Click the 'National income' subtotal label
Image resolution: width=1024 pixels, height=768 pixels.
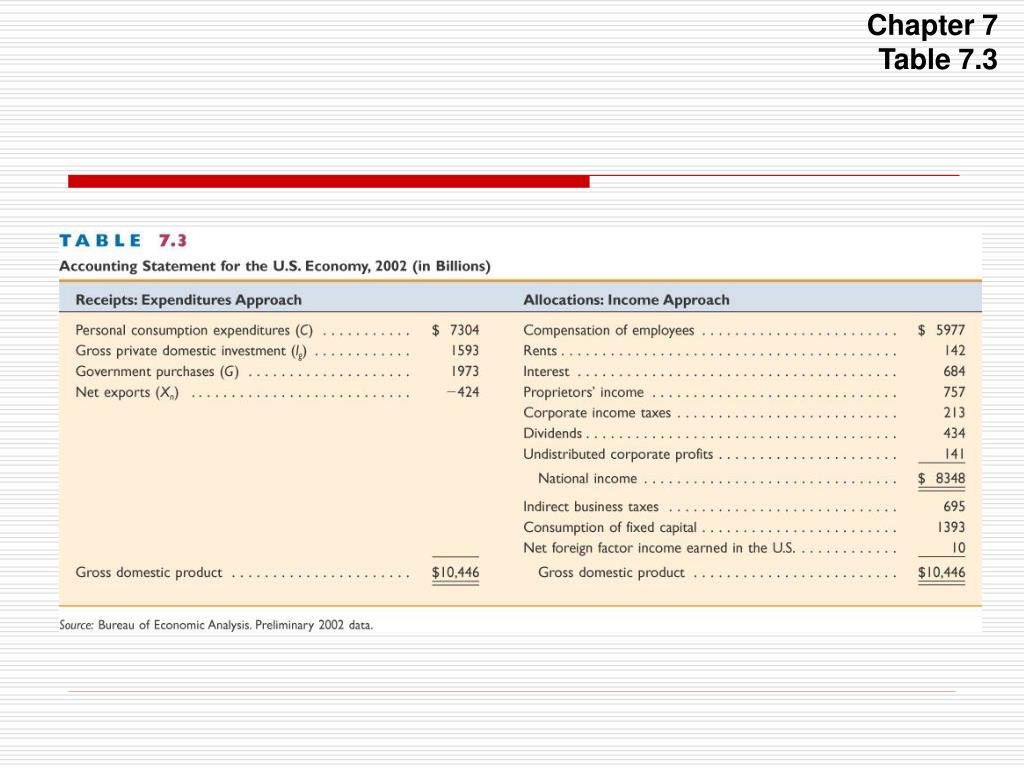(x=587, y=479)
